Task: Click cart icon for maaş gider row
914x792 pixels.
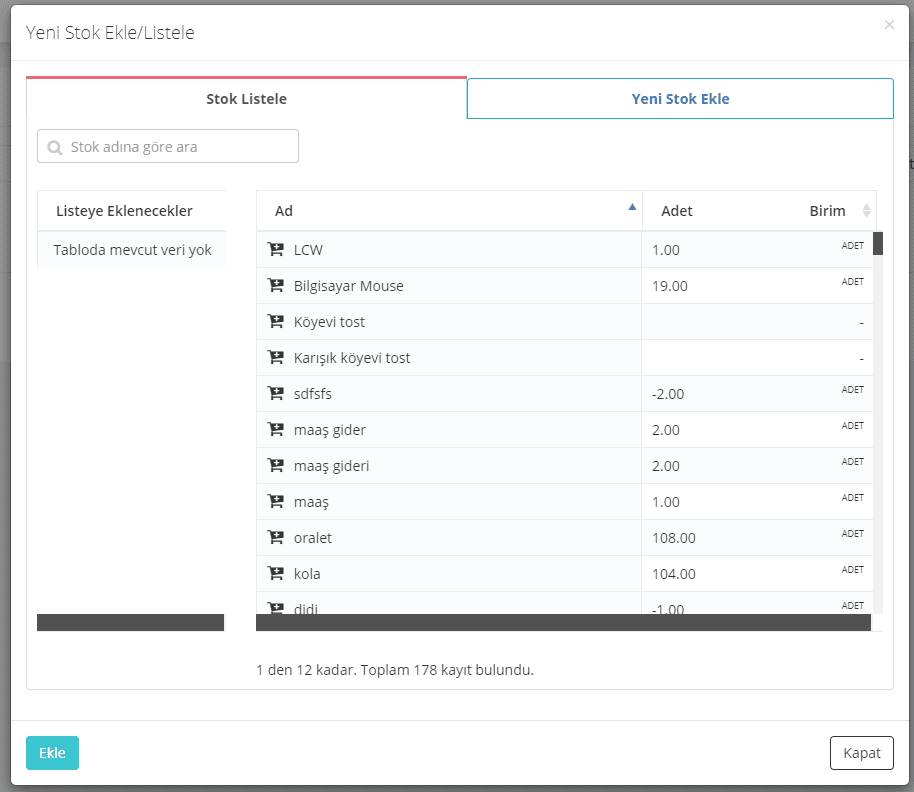Action: click(x=276, y=430)
